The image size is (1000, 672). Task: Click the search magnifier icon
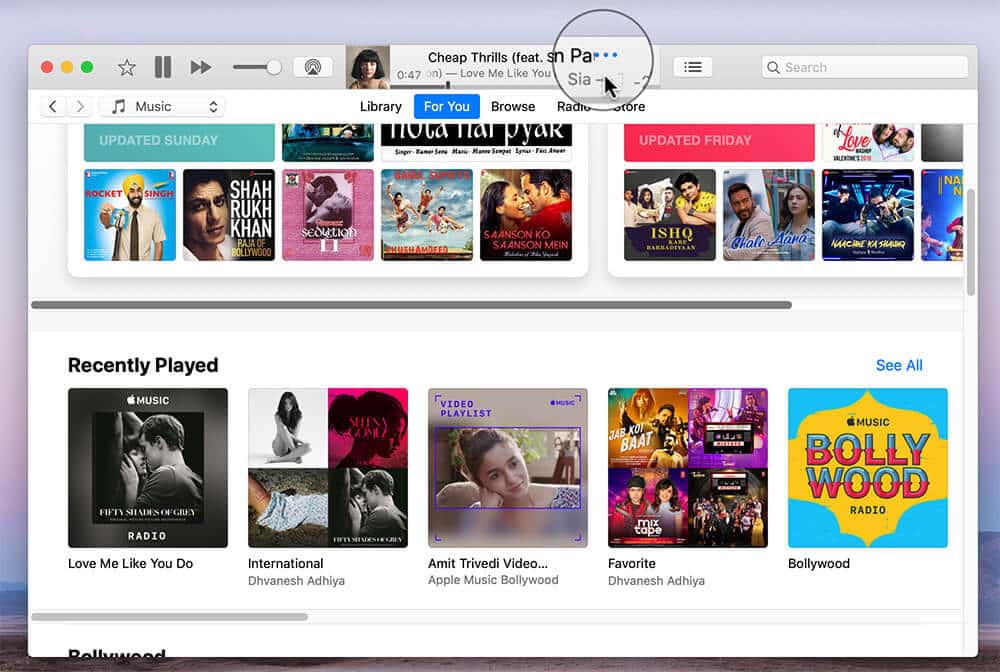point(773,67)
